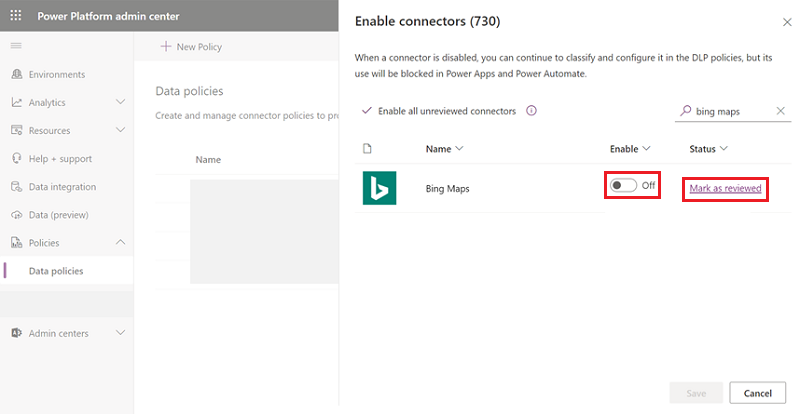The height and width of the screenshot is (414, 800).
Task: Toggle the Bing Maps enable switch
Action: pos(622,186)
